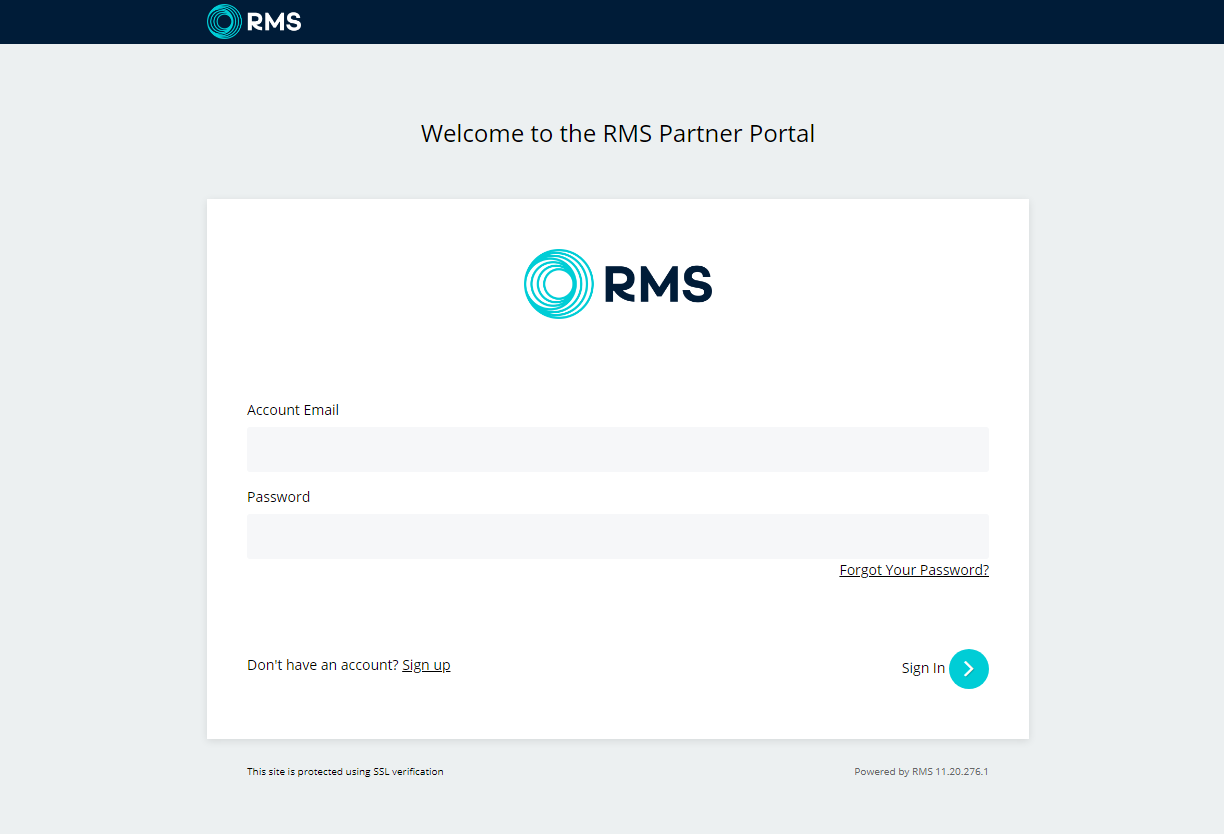The width and height of the screenshot is (1224, 834).
Task: Click the cyan Sign In arrow button
Action: [969, 669]
